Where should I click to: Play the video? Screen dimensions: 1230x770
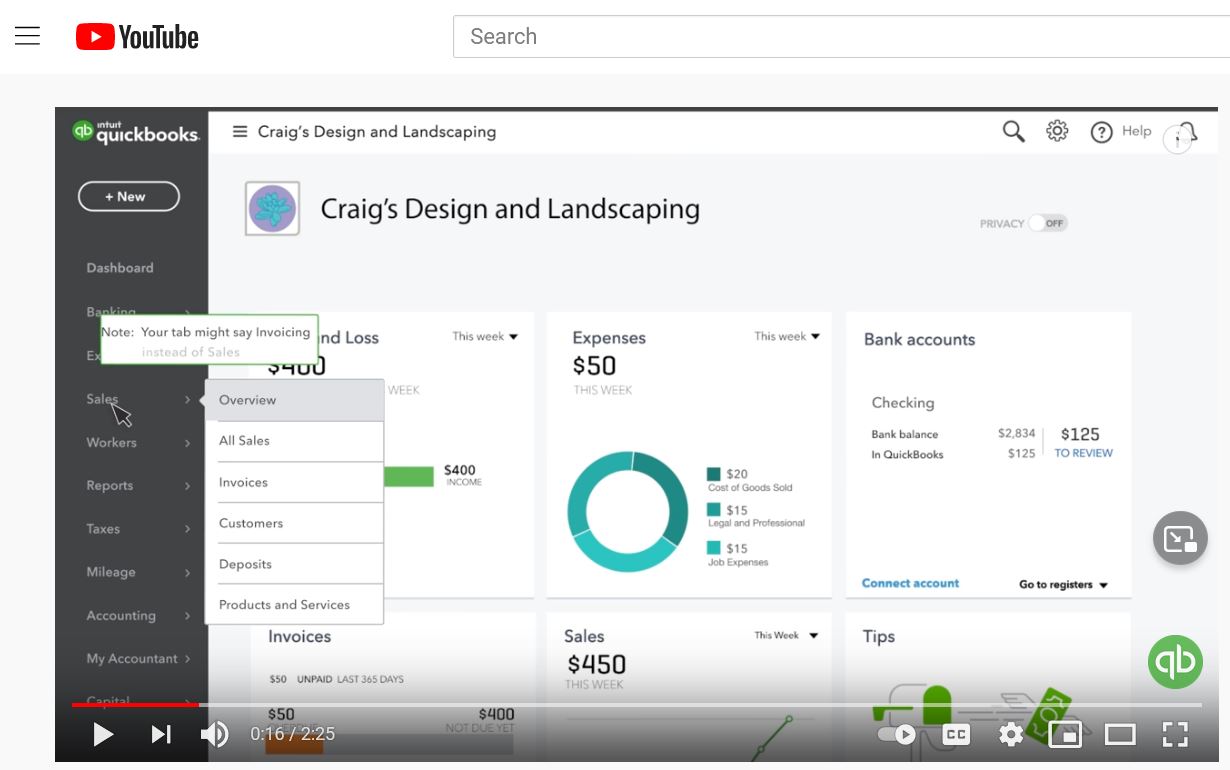pos(102,735)
